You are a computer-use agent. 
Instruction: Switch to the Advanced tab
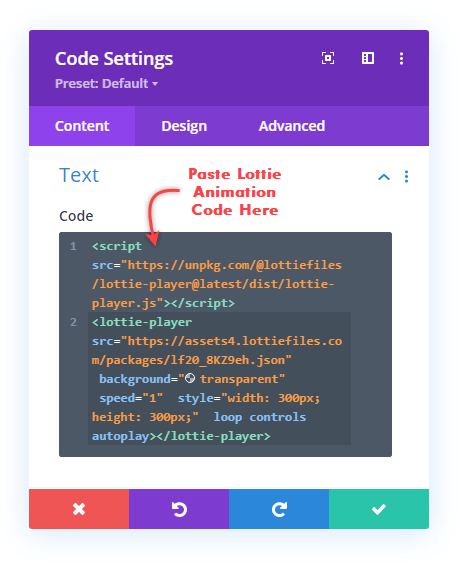coord(292,126)
